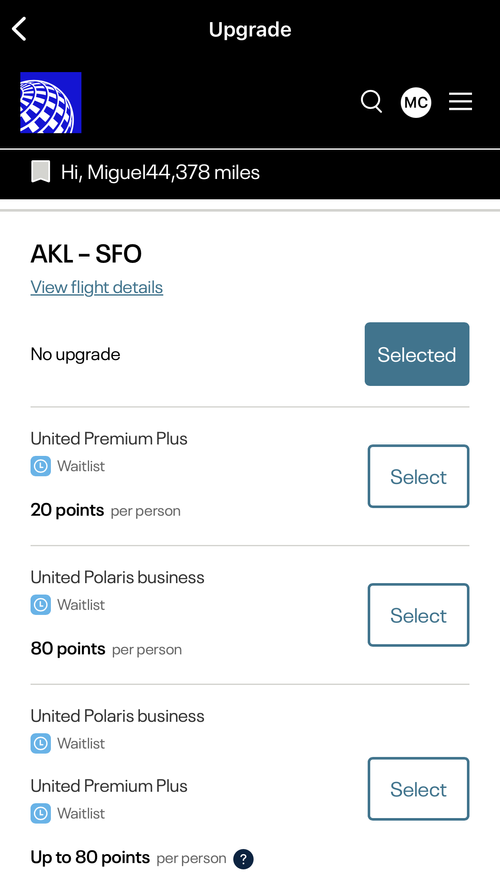Screen dimensions: 500x891
Task: Tap Up to 80 points price text
Action: [90, 857]
